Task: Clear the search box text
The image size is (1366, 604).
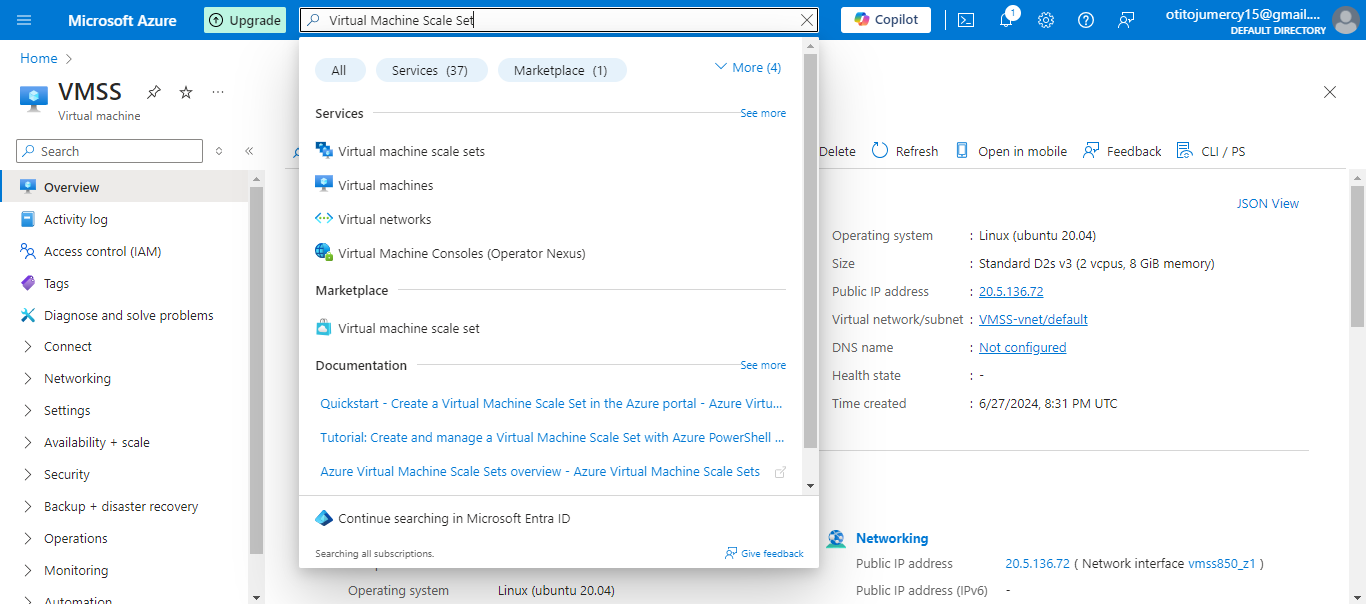Action: (x=807, y=20)
